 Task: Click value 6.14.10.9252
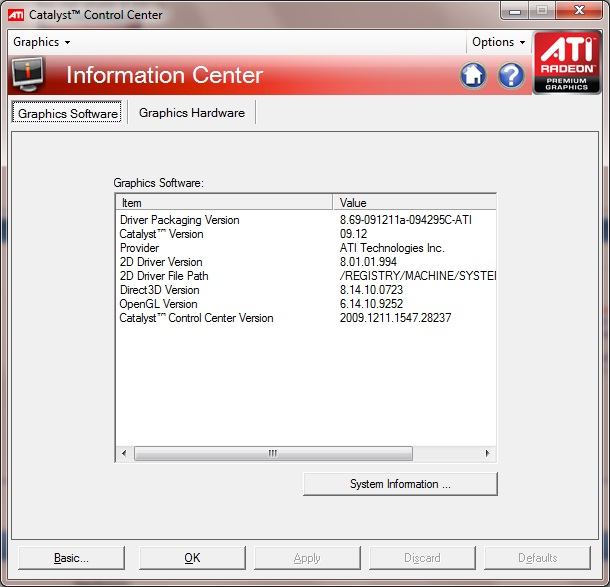tap(371, 304)
